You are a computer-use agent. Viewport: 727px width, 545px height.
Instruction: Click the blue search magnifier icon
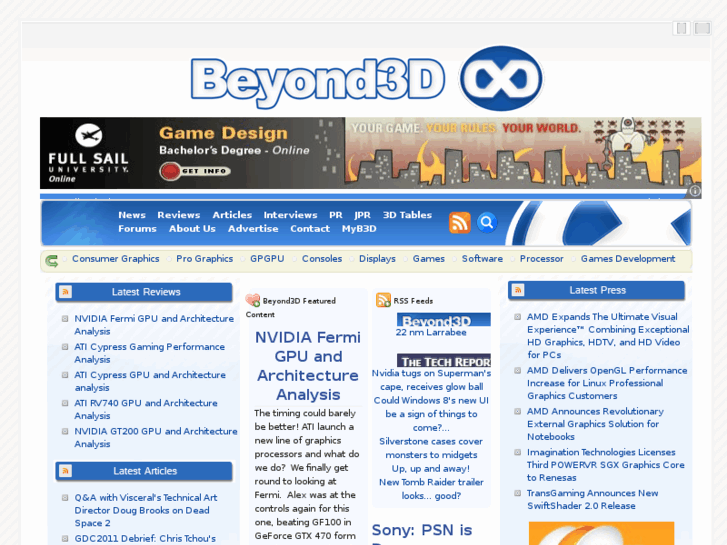pyautogui.click(x=487, y=223)
